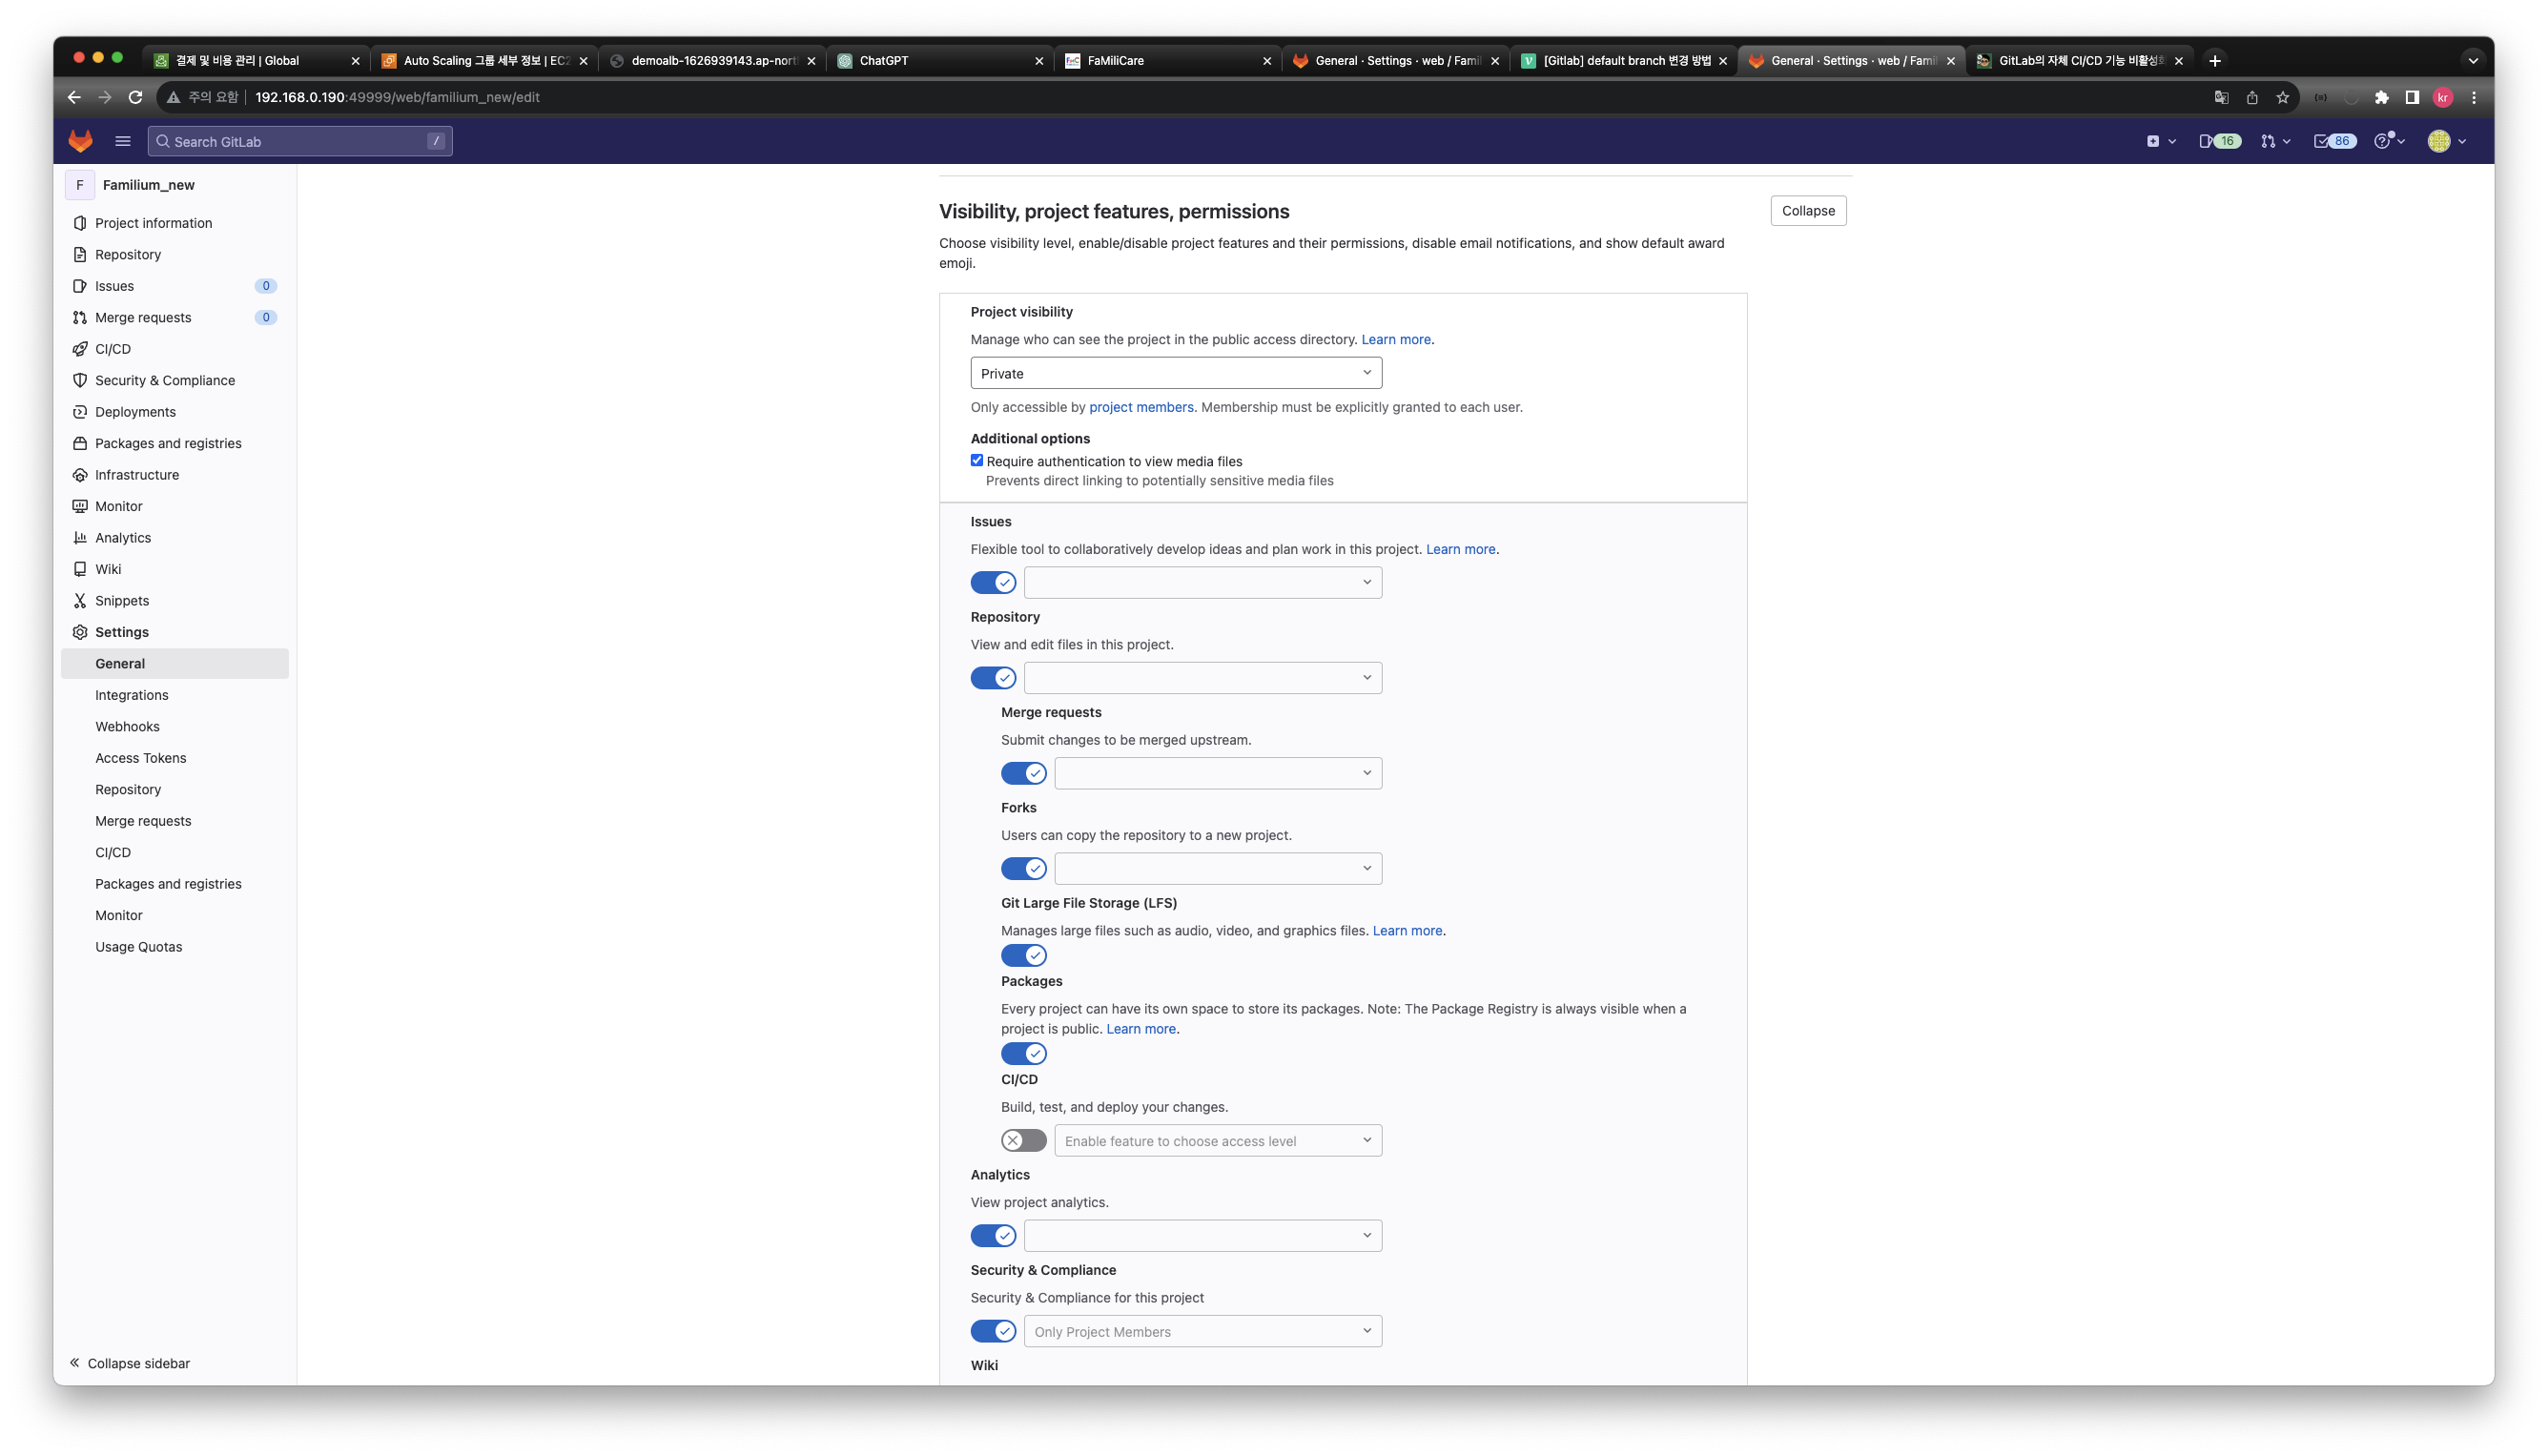Open CI/CD rocket item in sidebar
This screenshot has height=1456, width=2548.
click(x=174, y=349)
